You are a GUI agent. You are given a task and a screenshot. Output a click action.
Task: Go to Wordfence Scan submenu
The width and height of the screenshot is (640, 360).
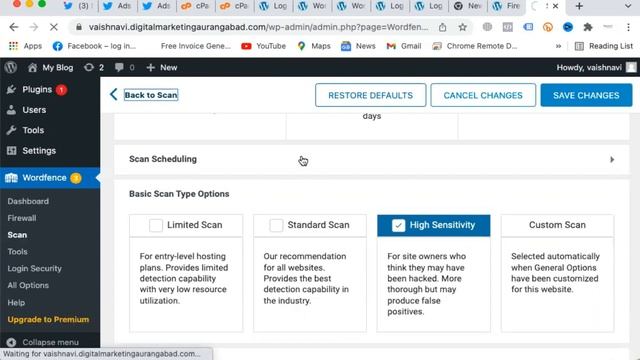click(x=17, y=235)
